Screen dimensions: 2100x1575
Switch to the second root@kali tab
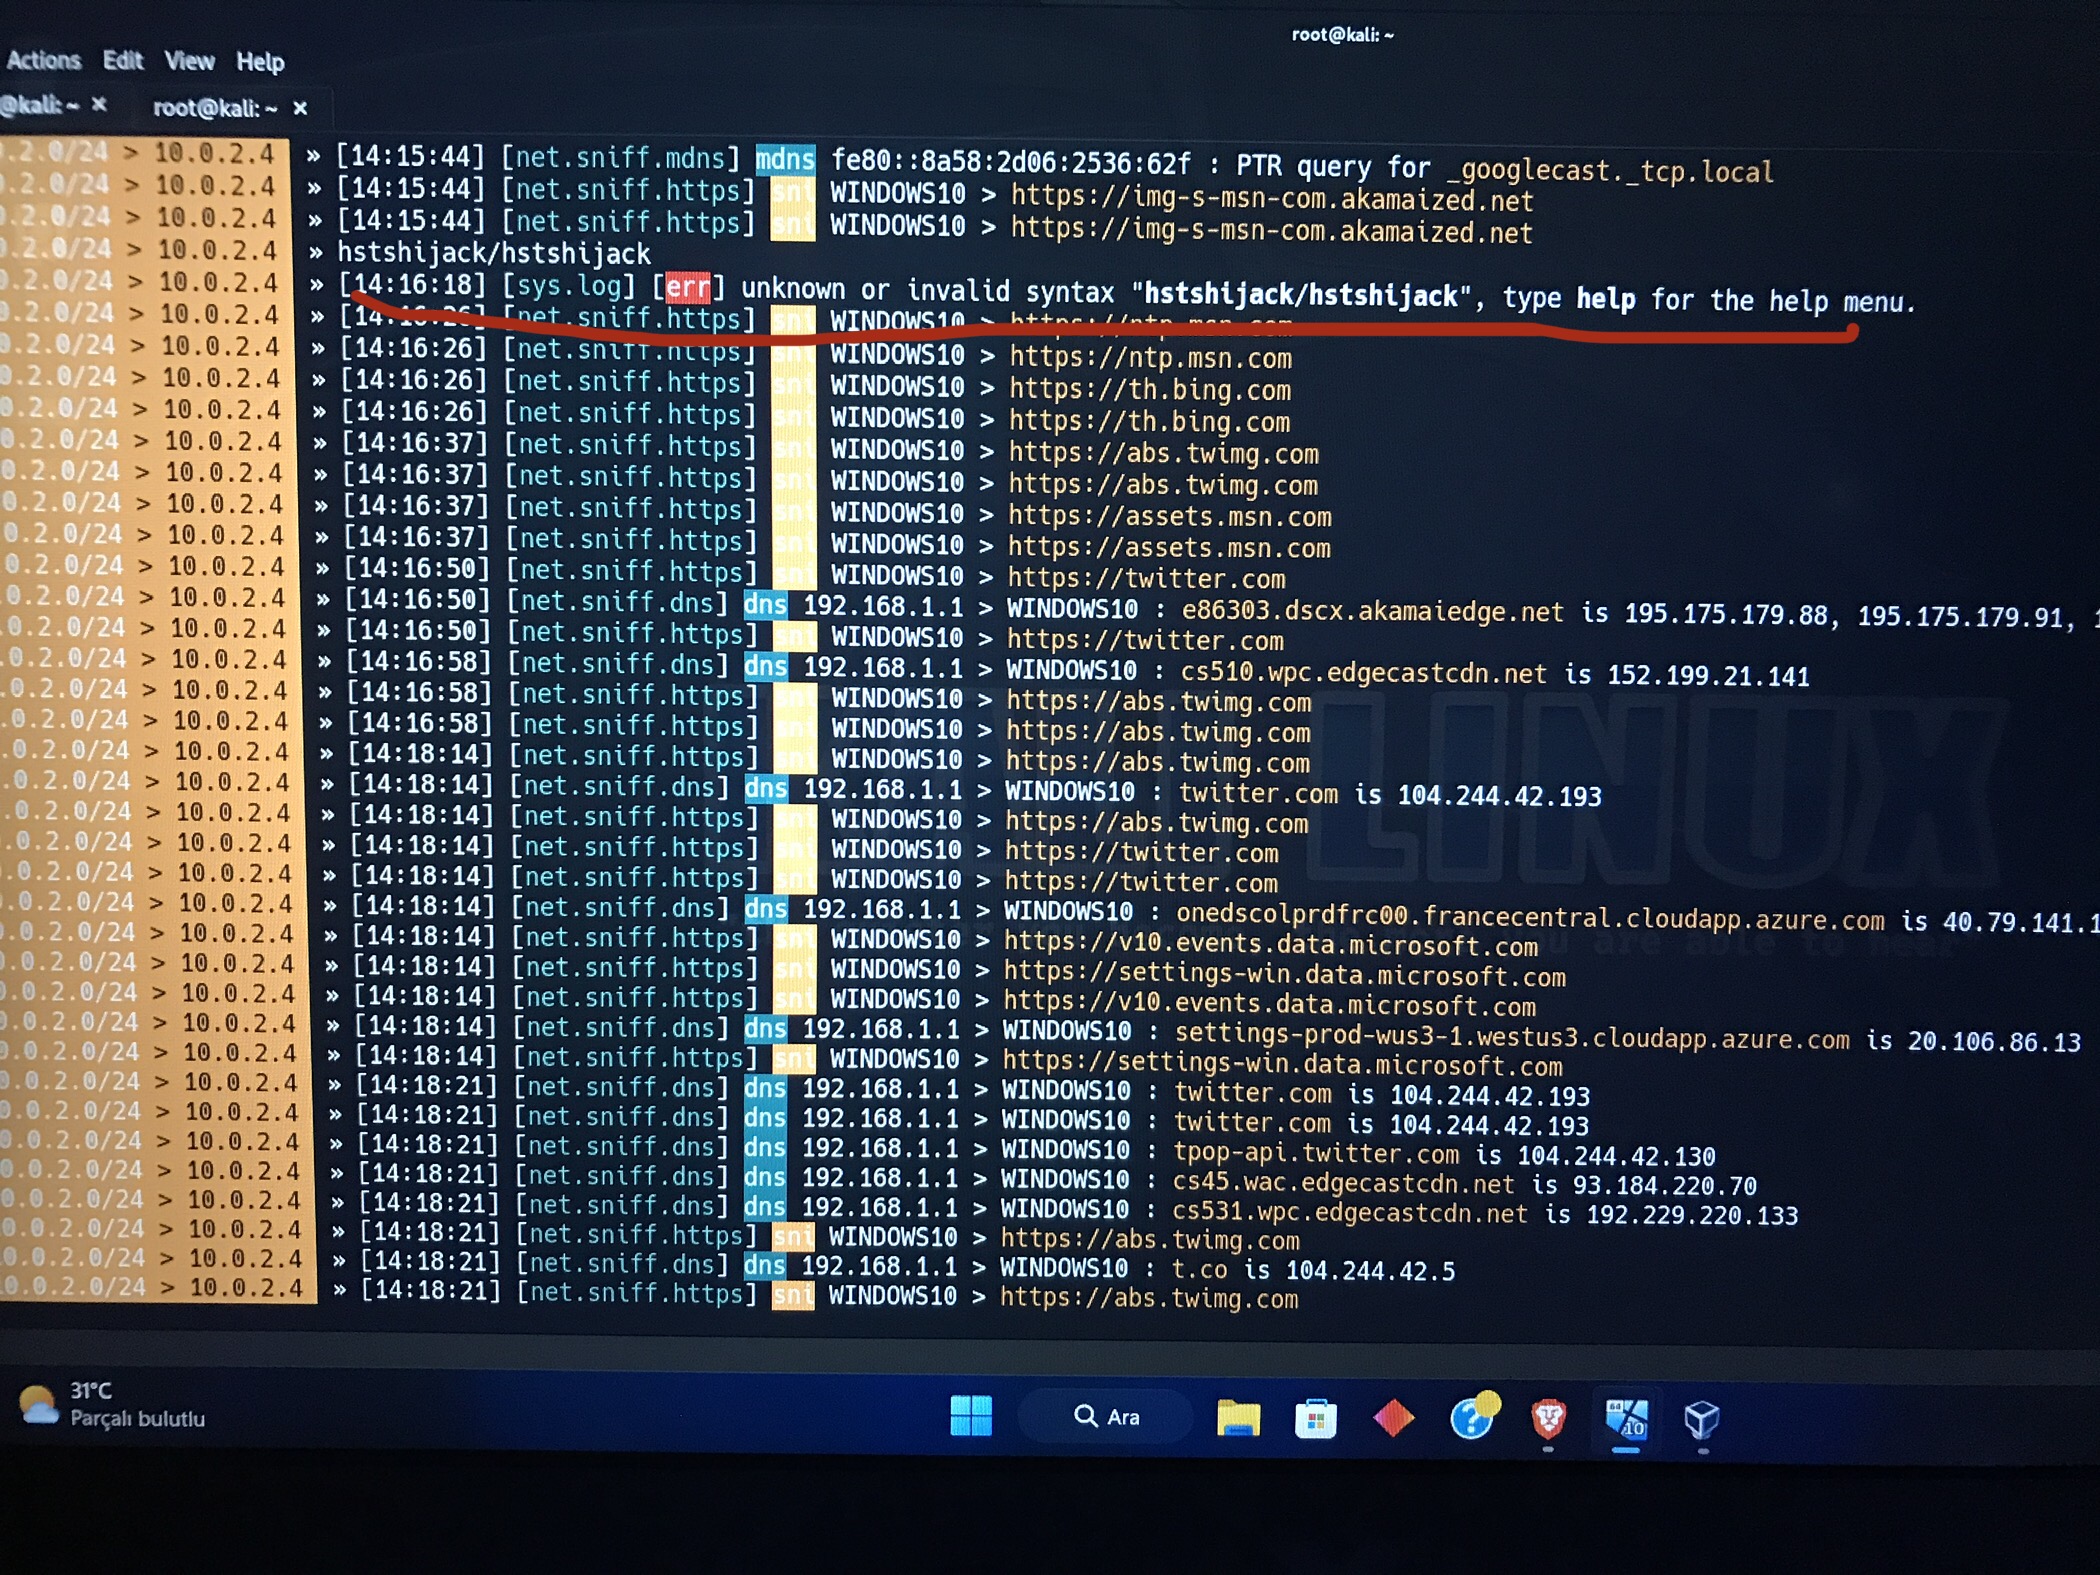[214, 108]
